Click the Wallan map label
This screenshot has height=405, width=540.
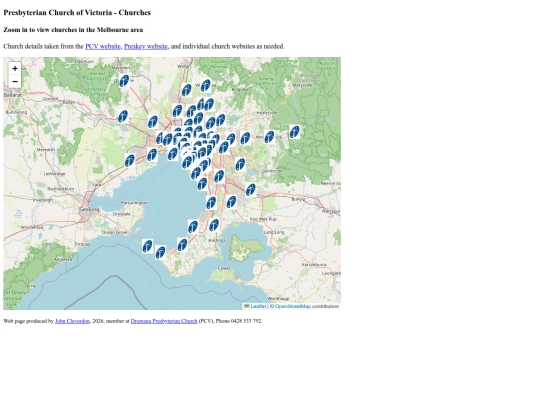(184, 66)
